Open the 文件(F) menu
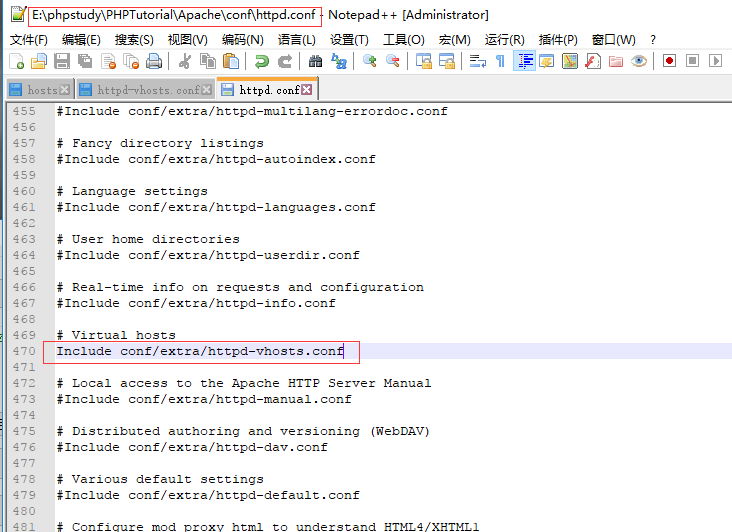The height and width of the screenshot is (532, 732). click(29, 40)
